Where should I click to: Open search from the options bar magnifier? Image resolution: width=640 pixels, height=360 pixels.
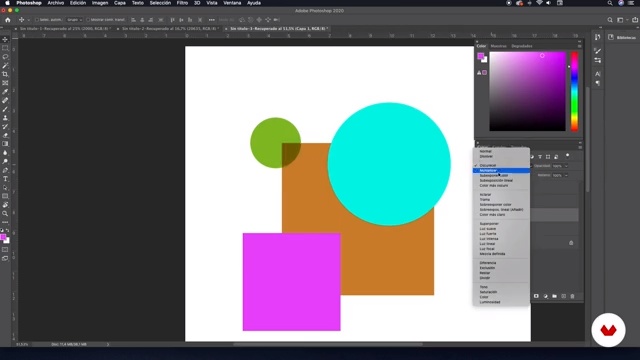click(610, 20)
